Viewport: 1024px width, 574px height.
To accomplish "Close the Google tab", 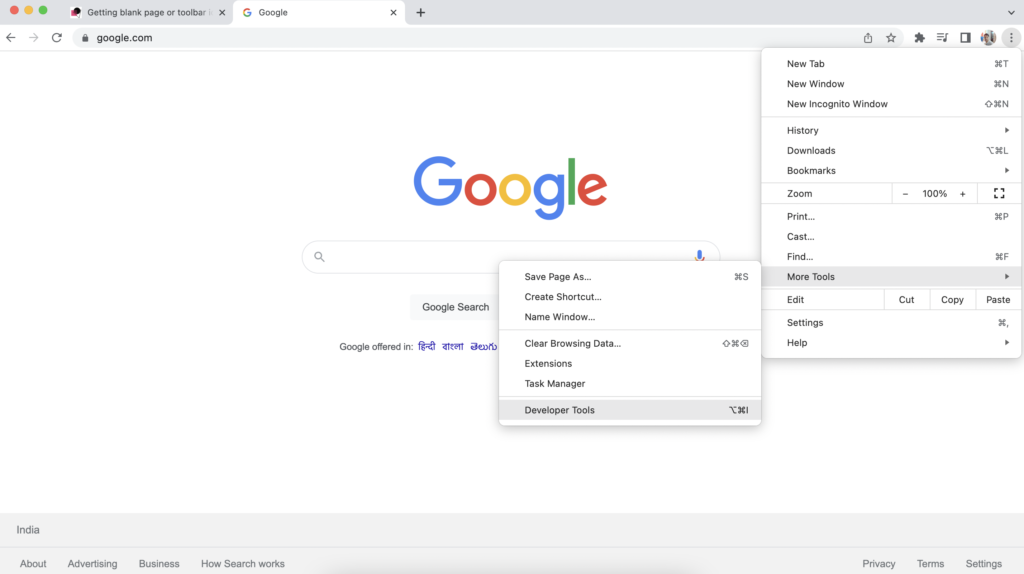I will pyautogui.click(x=393, y=12).
